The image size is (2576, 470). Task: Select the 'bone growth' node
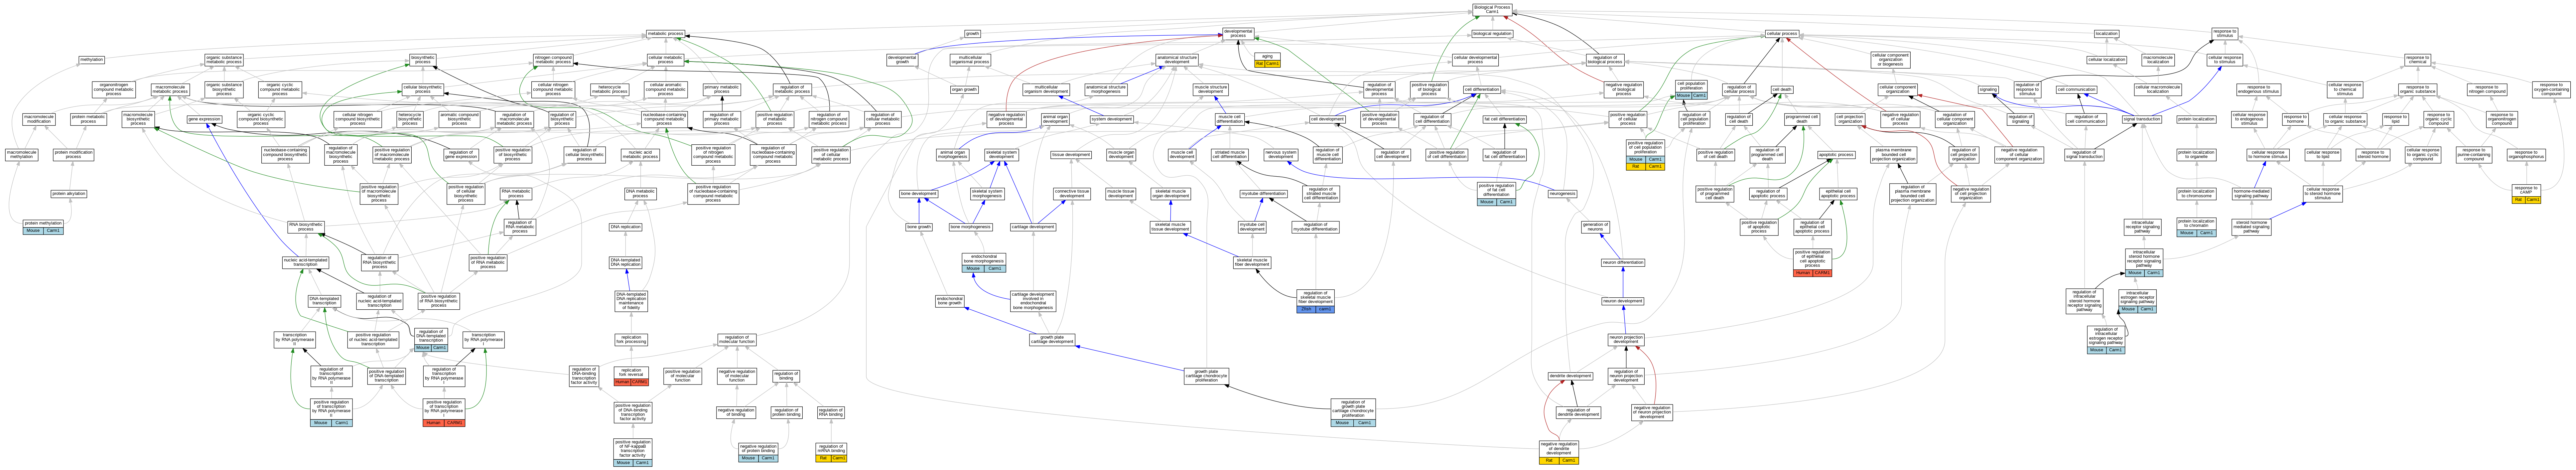coord(919,227)
